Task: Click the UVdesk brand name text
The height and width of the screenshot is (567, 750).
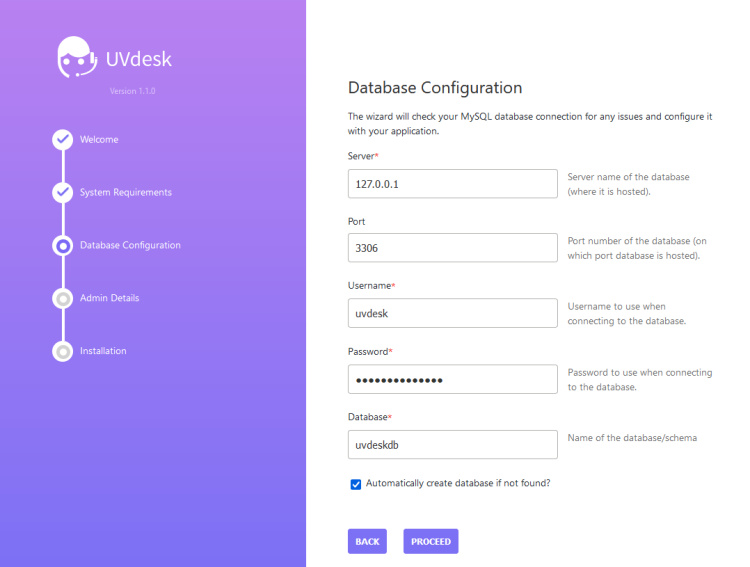Action: [x=139, y=59]
